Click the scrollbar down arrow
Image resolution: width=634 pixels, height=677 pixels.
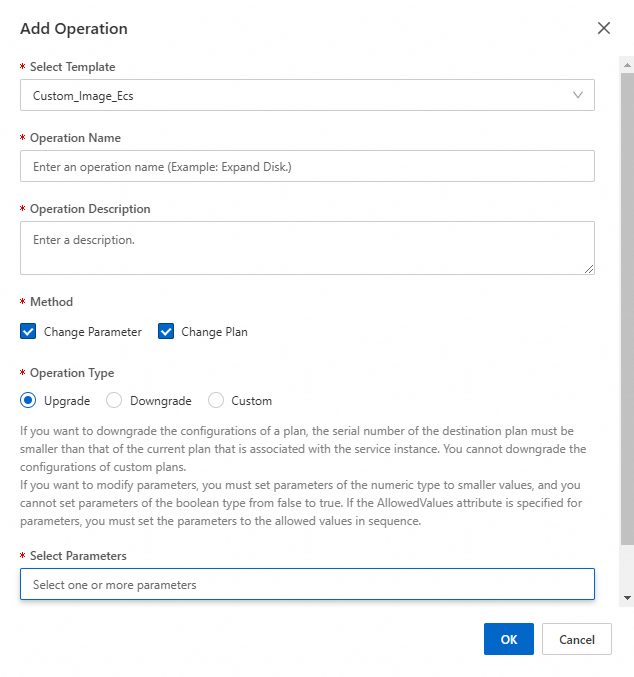click(x=627, y=597)
